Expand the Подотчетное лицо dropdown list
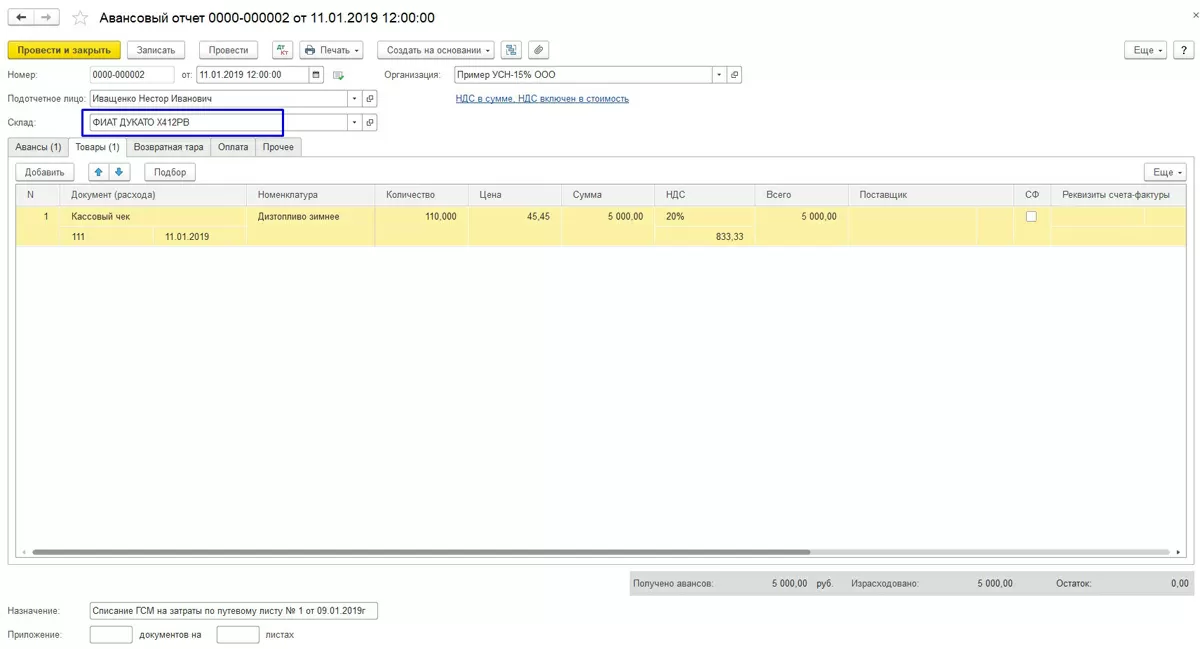 (354, 98)
